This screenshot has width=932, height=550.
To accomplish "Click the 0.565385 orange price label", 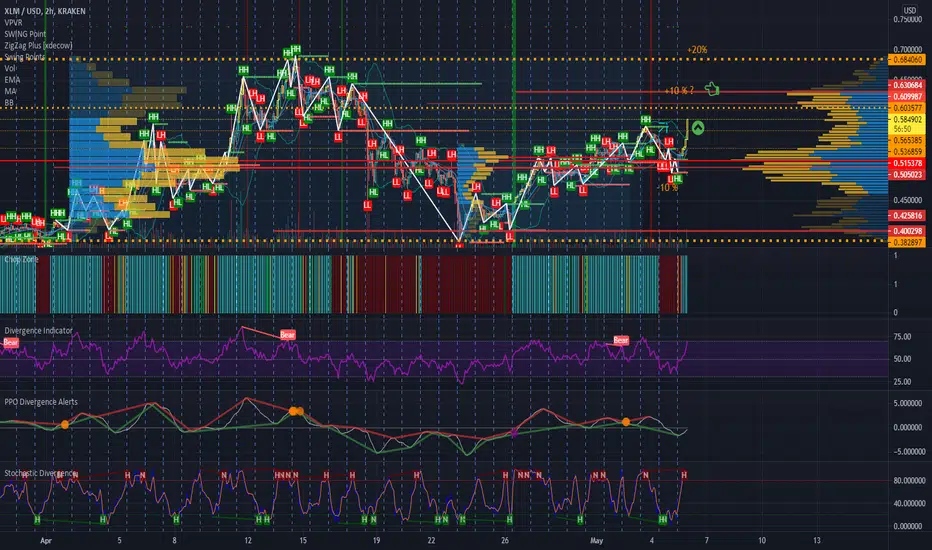I will tap(907, 140).
